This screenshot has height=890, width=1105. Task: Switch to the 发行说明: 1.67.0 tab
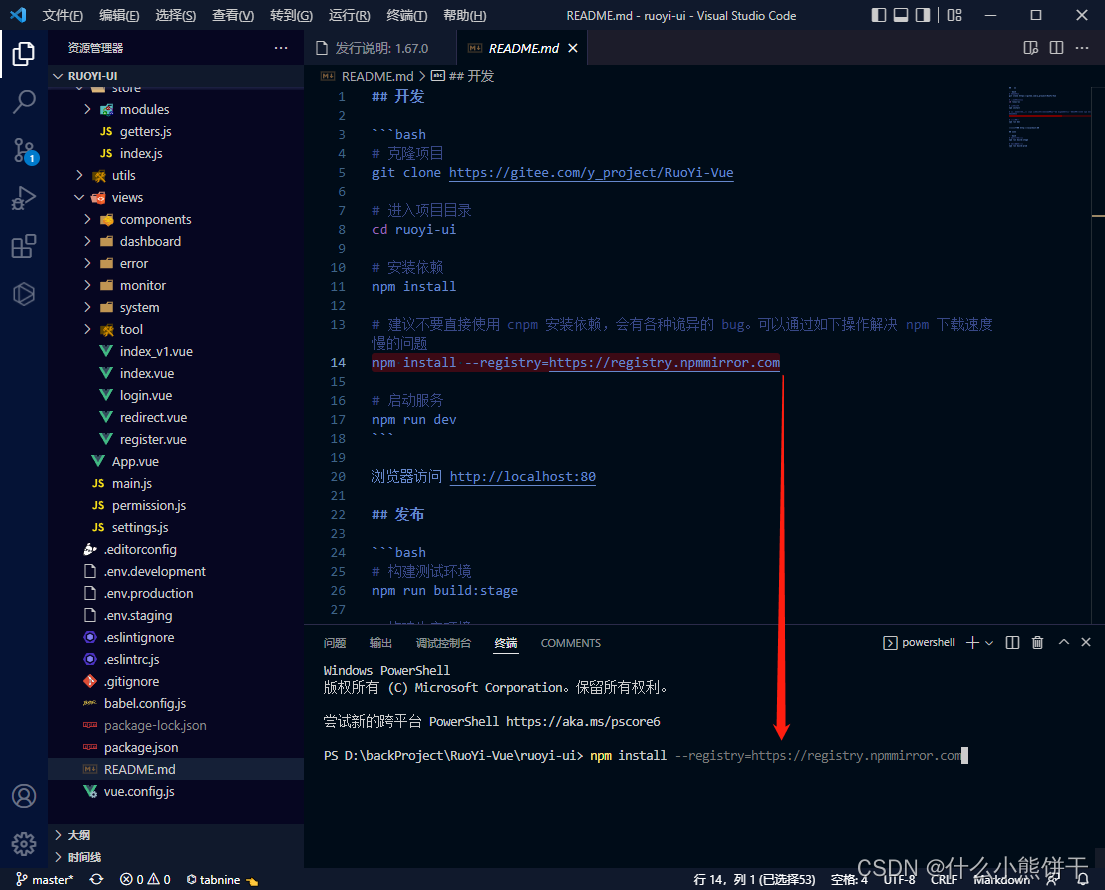point(381,48)
